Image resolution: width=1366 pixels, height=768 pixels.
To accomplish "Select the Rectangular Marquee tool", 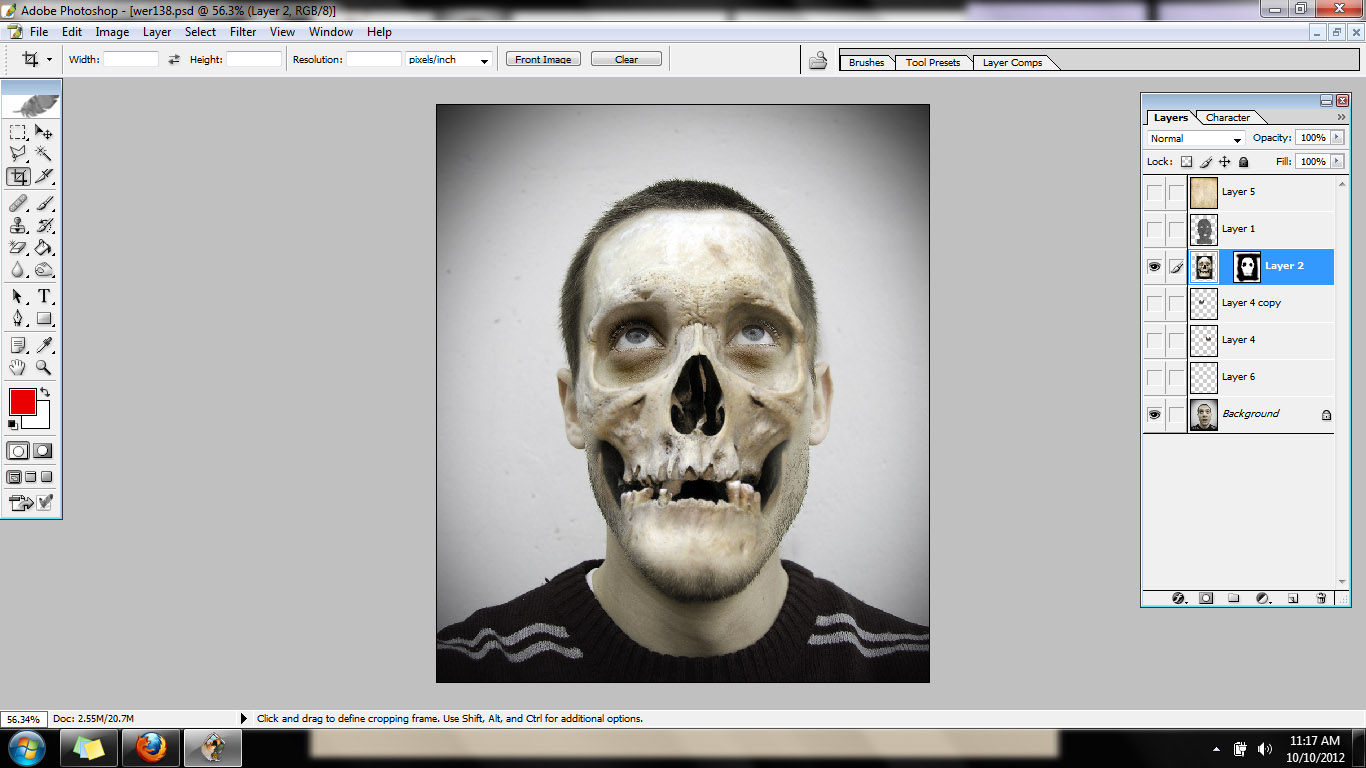I will point(18,132).
